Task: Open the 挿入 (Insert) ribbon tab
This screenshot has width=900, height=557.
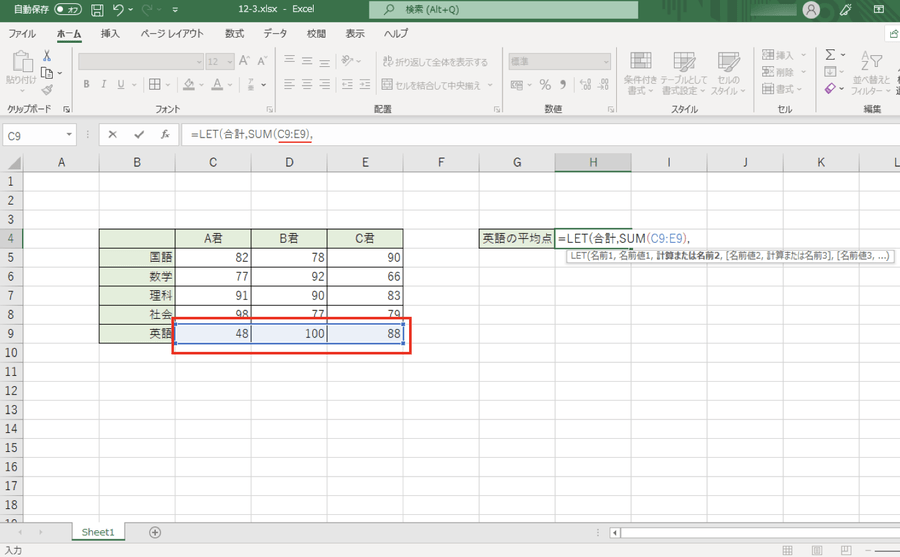Action: click(110, 33)
